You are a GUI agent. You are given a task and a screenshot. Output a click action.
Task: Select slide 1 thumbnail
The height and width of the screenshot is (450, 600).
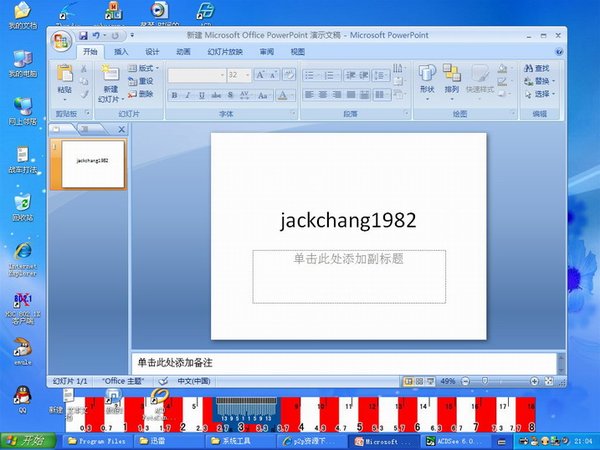coord(93,164)
